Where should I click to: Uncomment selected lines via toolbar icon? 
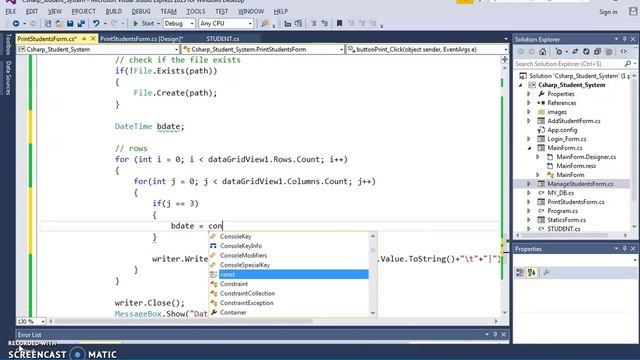pyautogui.click(x=324, y=24)
